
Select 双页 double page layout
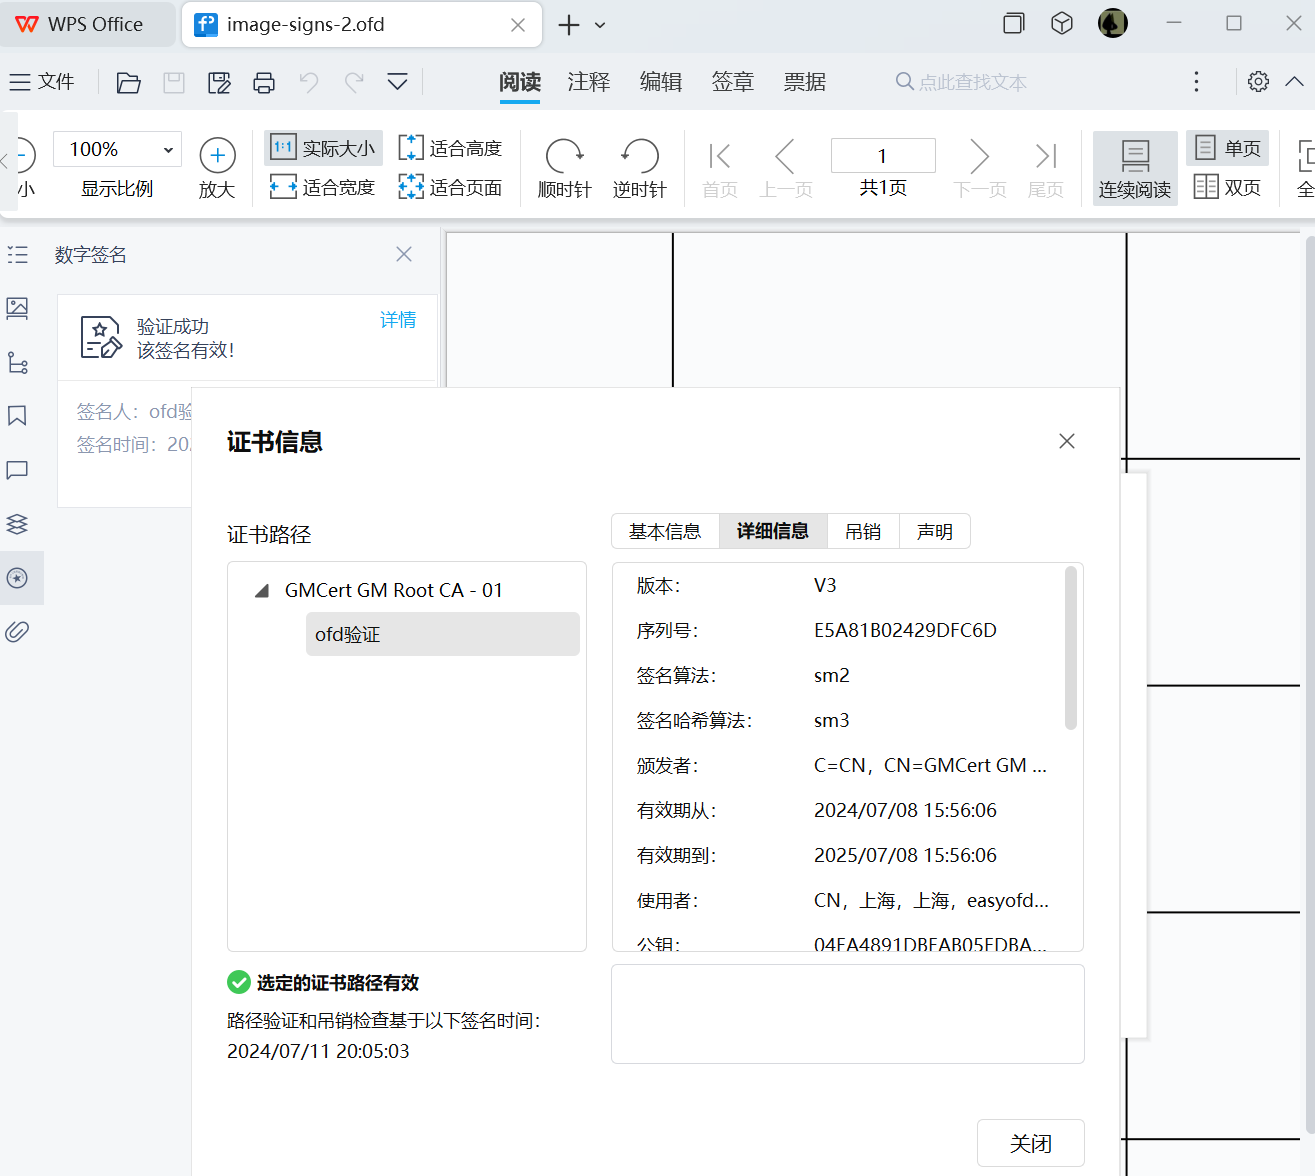point(1228,187)
